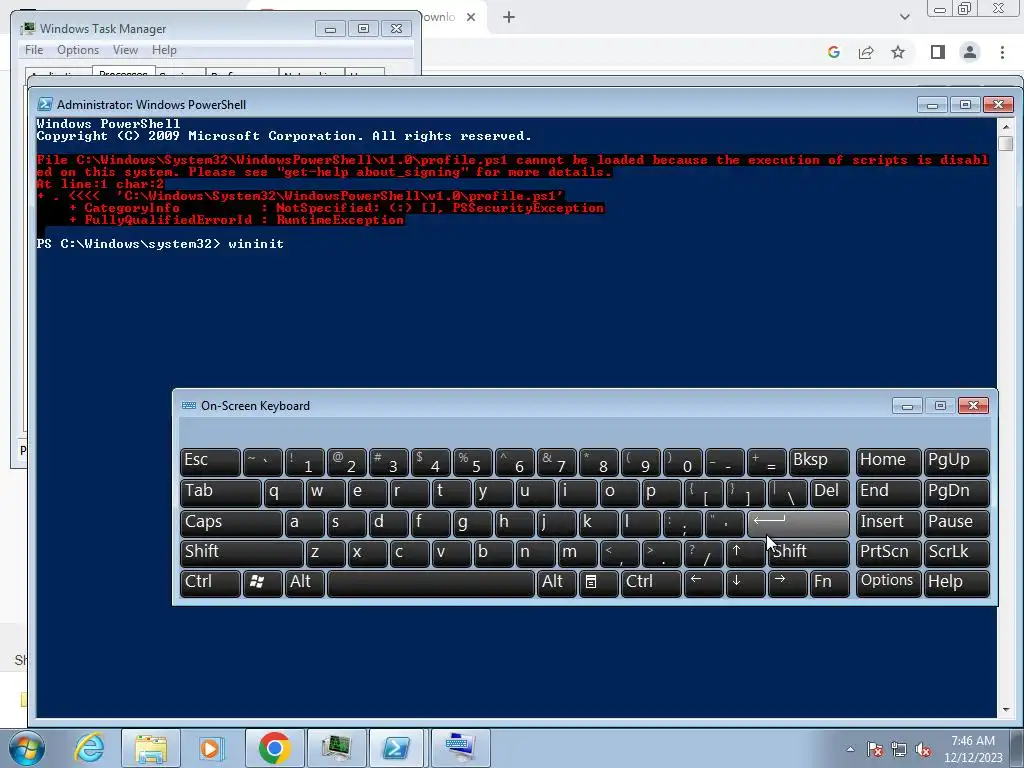This screenshot has width=1024, height=768.
Task: Select the Processes tab in Task Manager
Action: (x=123, y=72)
